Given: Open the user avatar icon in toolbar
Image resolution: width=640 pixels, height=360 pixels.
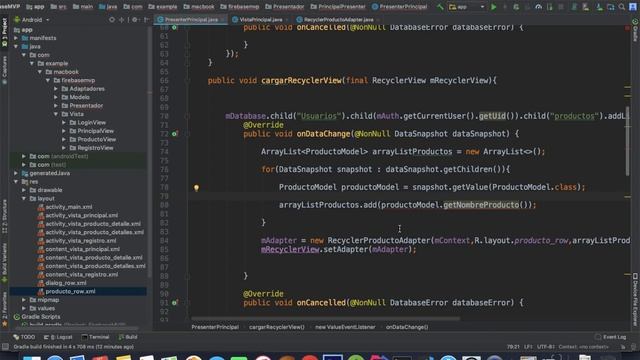Looking at the screenshot, I should (x=633, y=7).
